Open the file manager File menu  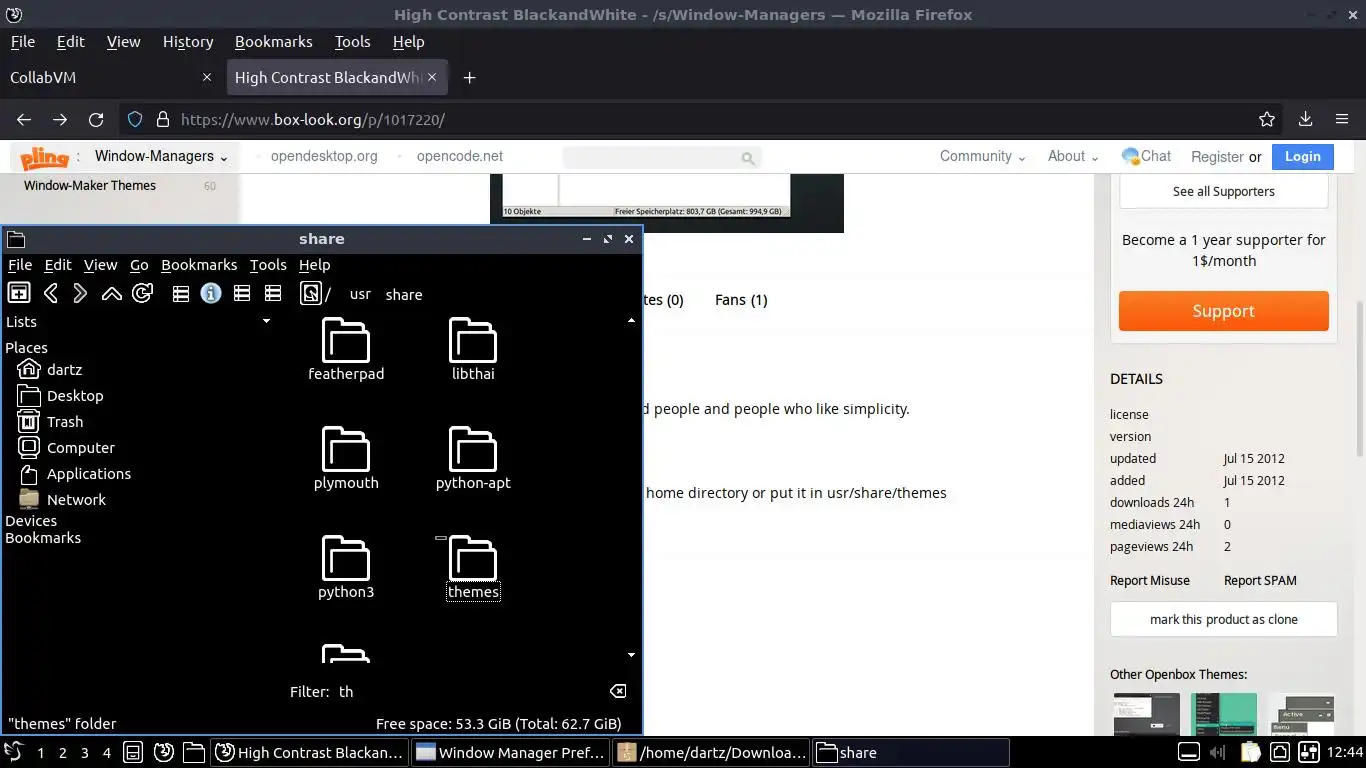point(20,265)
